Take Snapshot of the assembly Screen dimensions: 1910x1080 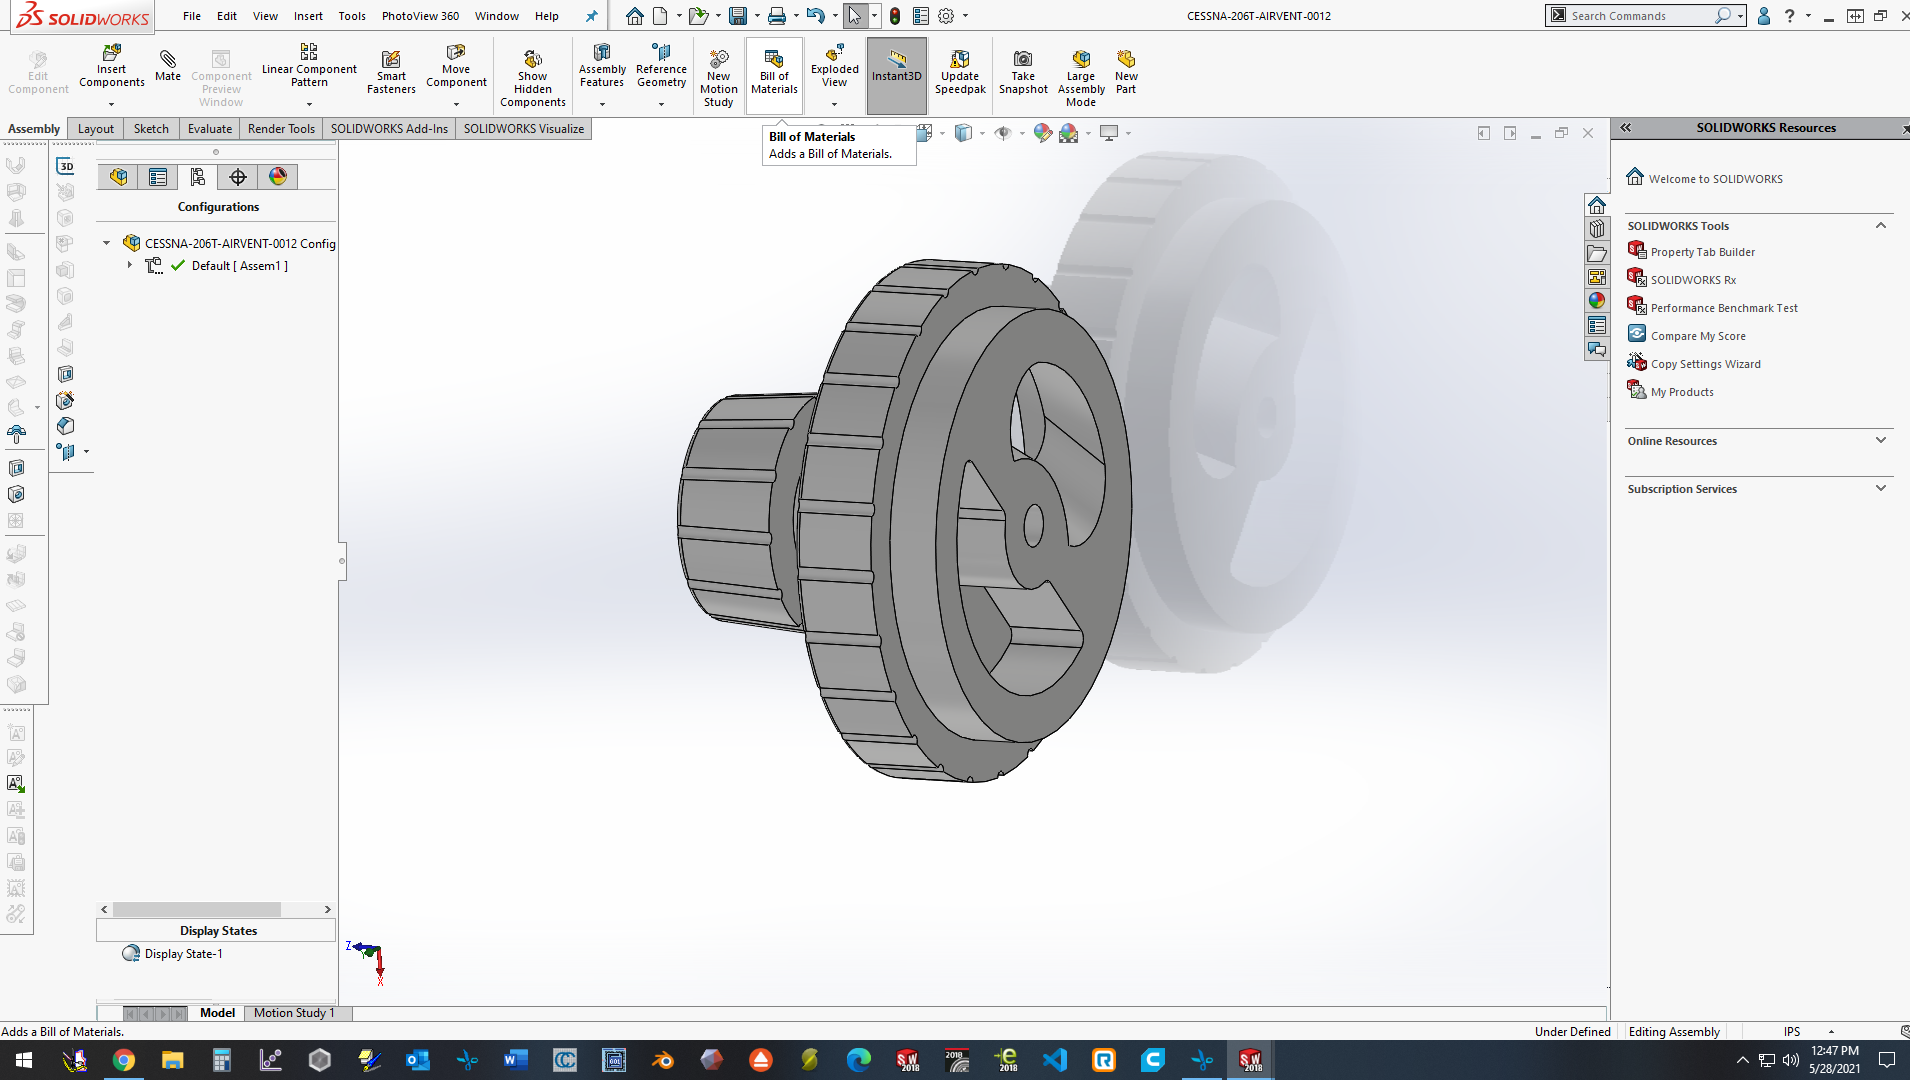[1023, 72]
